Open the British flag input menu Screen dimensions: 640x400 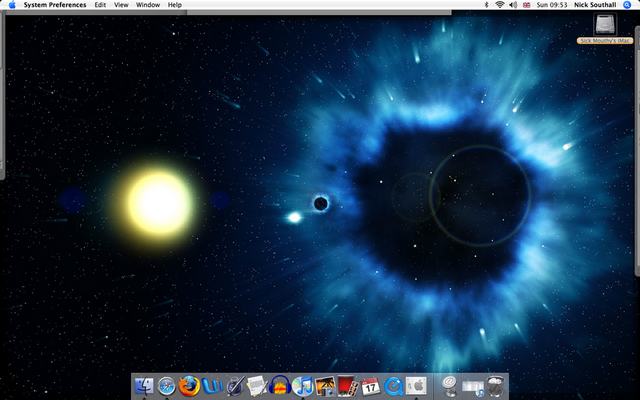point(527,5)
